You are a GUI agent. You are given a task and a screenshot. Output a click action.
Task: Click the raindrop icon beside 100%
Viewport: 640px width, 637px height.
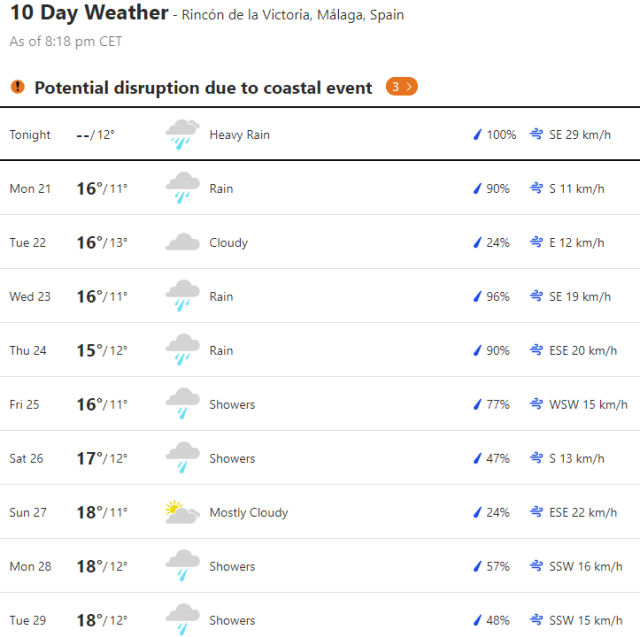coord(477,135)
